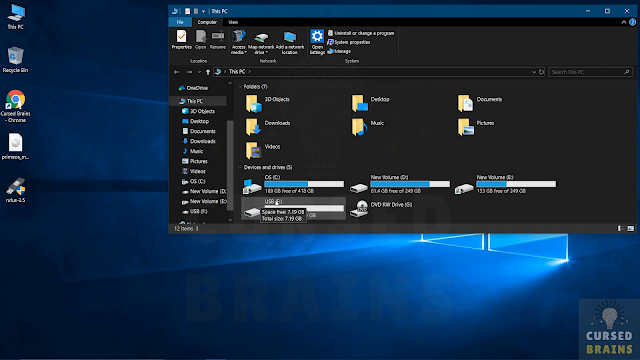
Task: Expand the address bar history dropdown
Action: point(534,72)
